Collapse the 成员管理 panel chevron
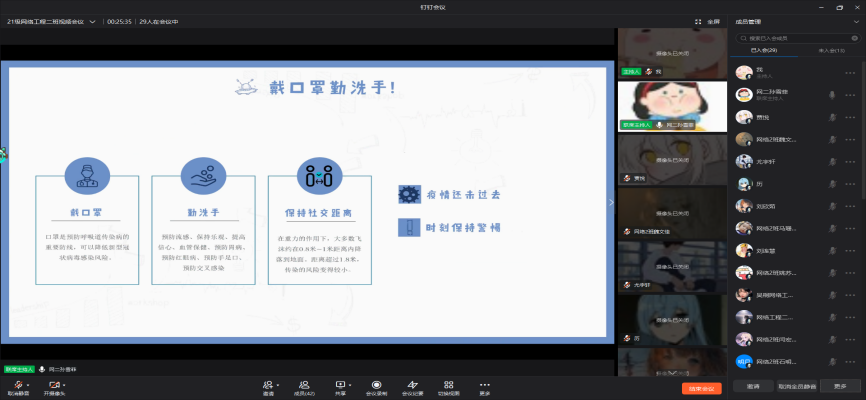Screen dimensions: 866x400 click(x=856, y=20)
